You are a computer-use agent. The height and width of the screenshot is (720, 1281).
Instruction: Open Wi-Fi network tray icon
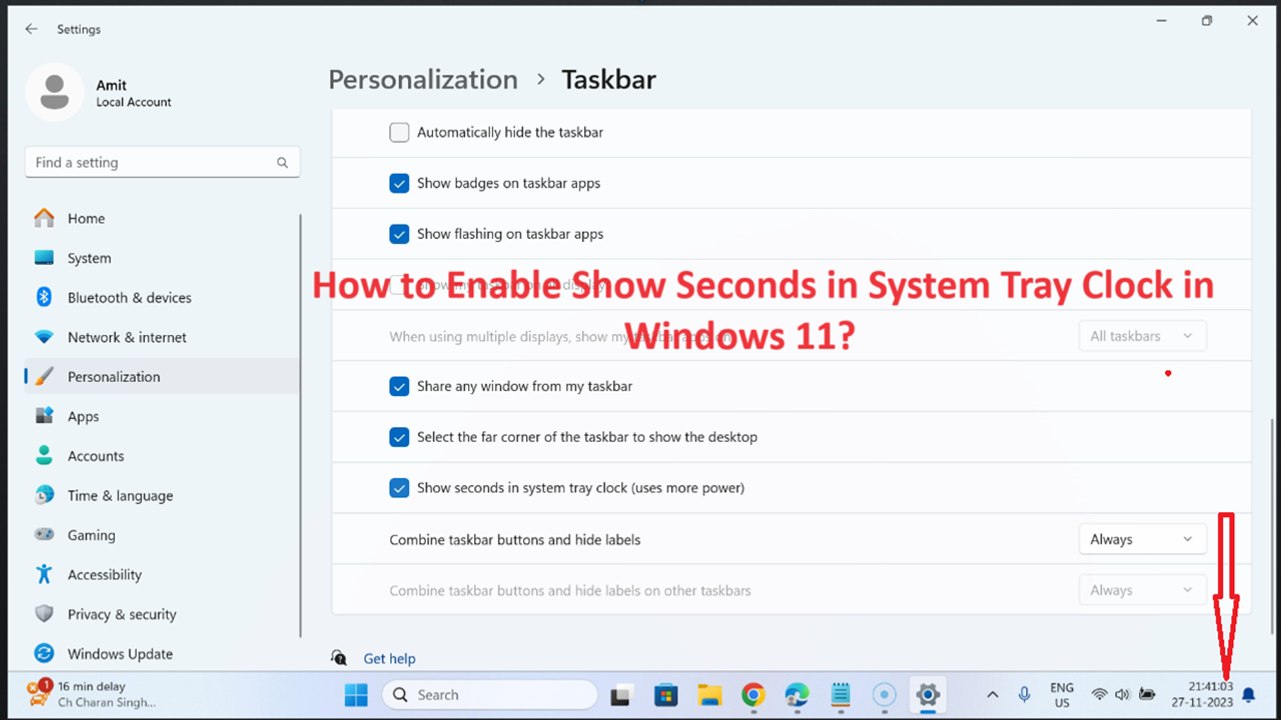pyautogui.click(x=1100, y=694)
